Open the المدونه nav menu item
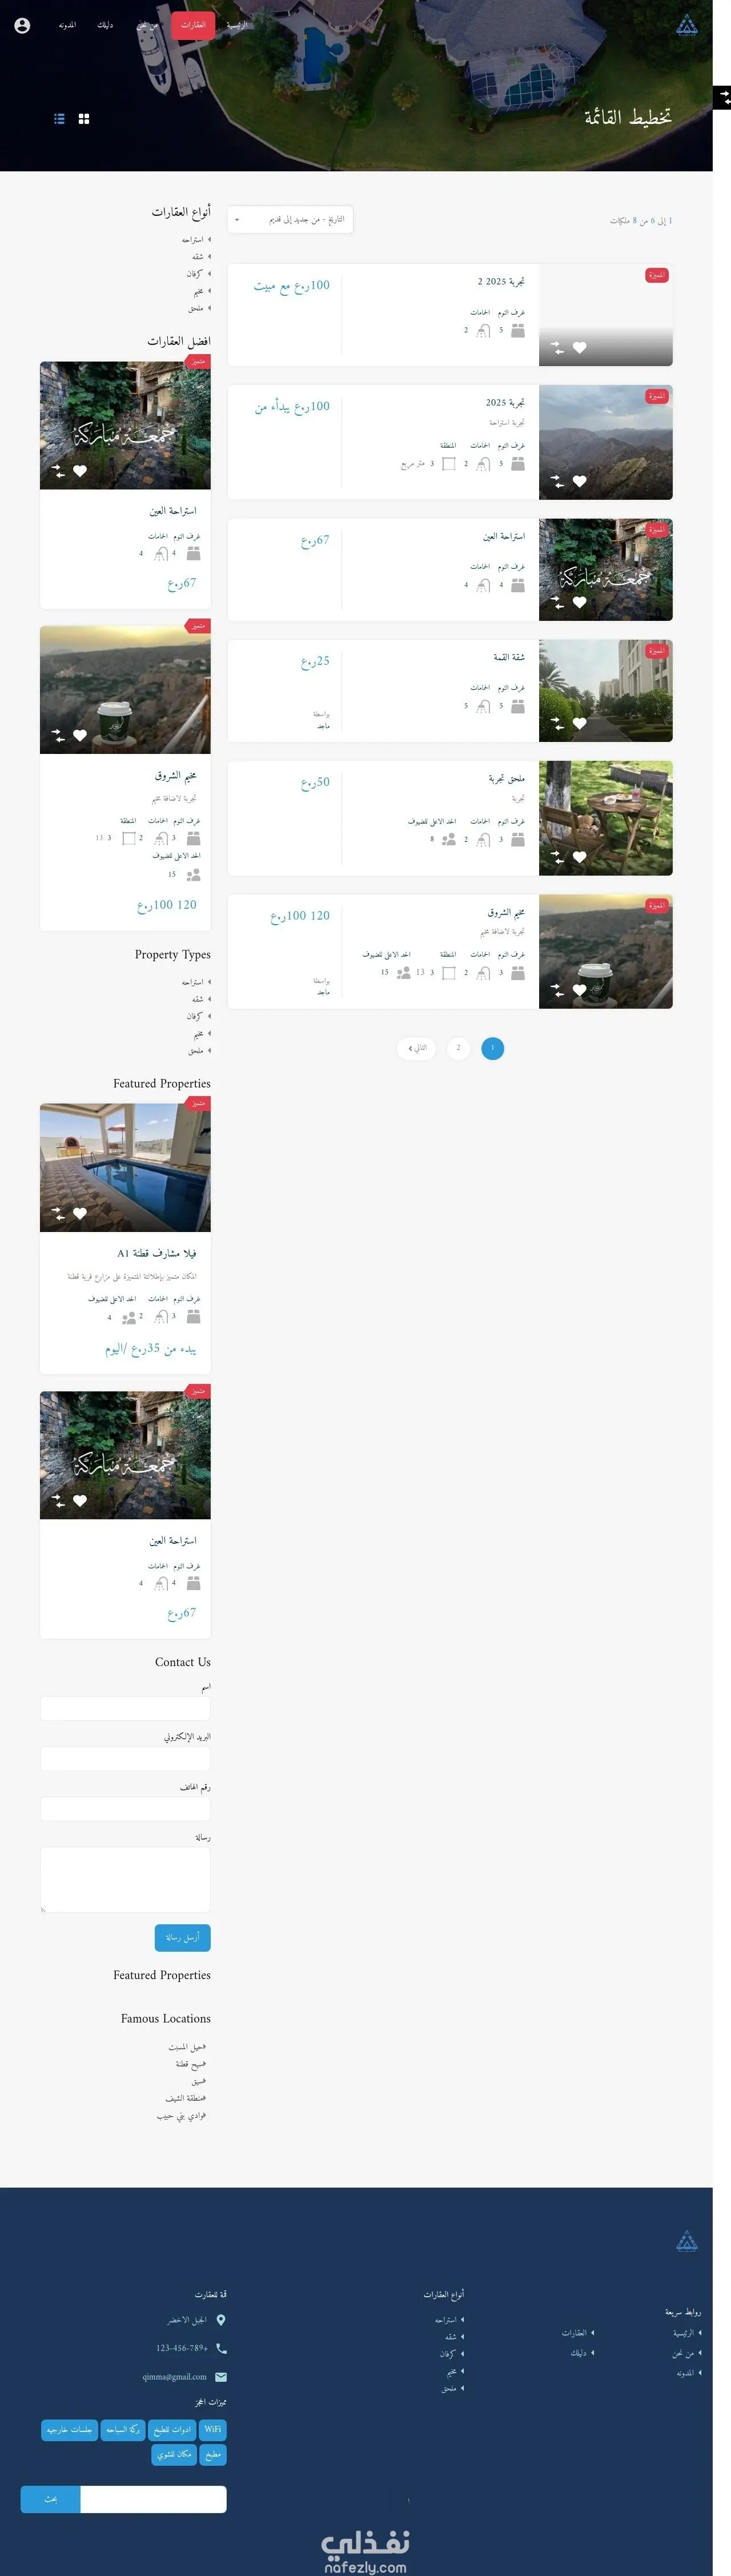 [x=67, y=25]
